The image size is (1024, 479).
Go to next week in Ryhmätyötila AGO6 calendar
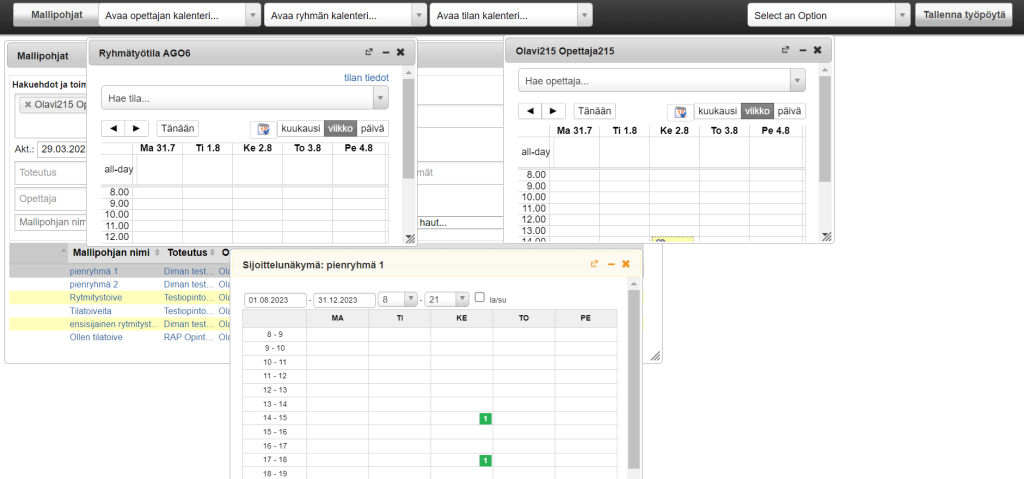coord(138,129)
